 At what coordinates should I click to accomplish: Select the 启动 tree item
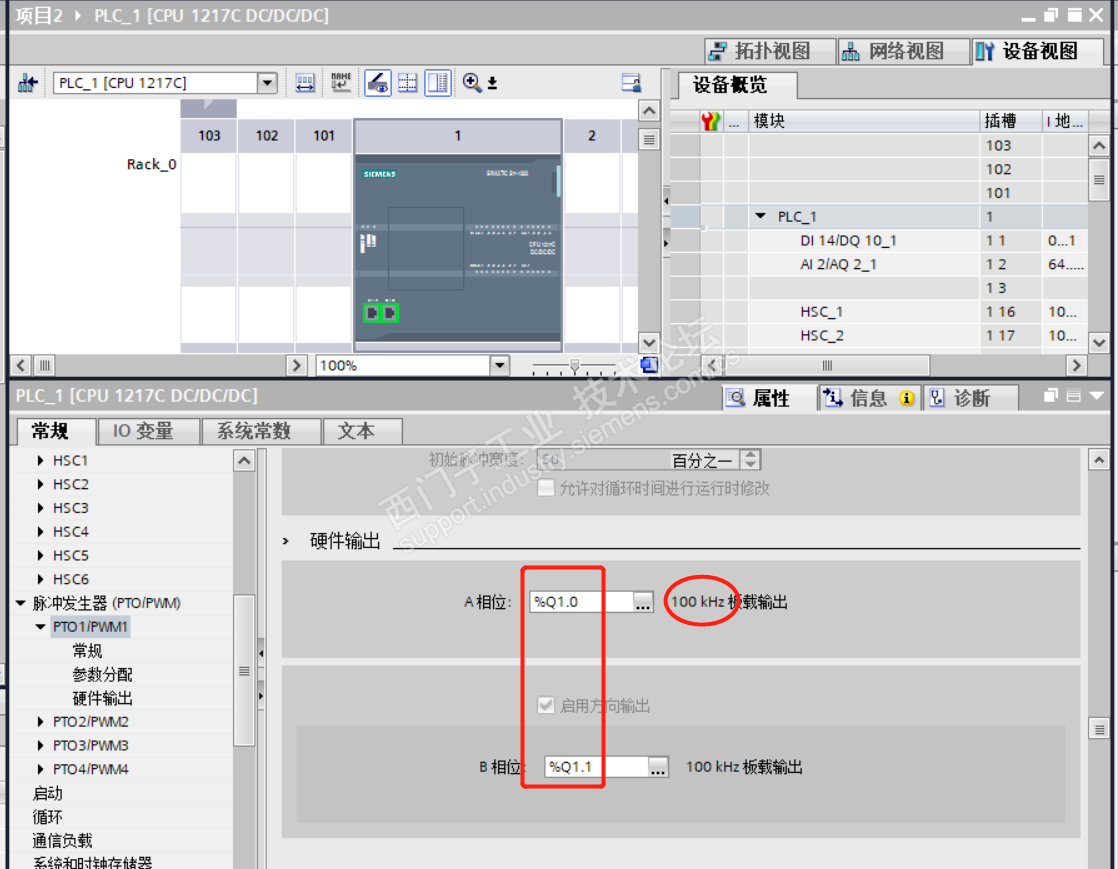[x=48, y=793]
